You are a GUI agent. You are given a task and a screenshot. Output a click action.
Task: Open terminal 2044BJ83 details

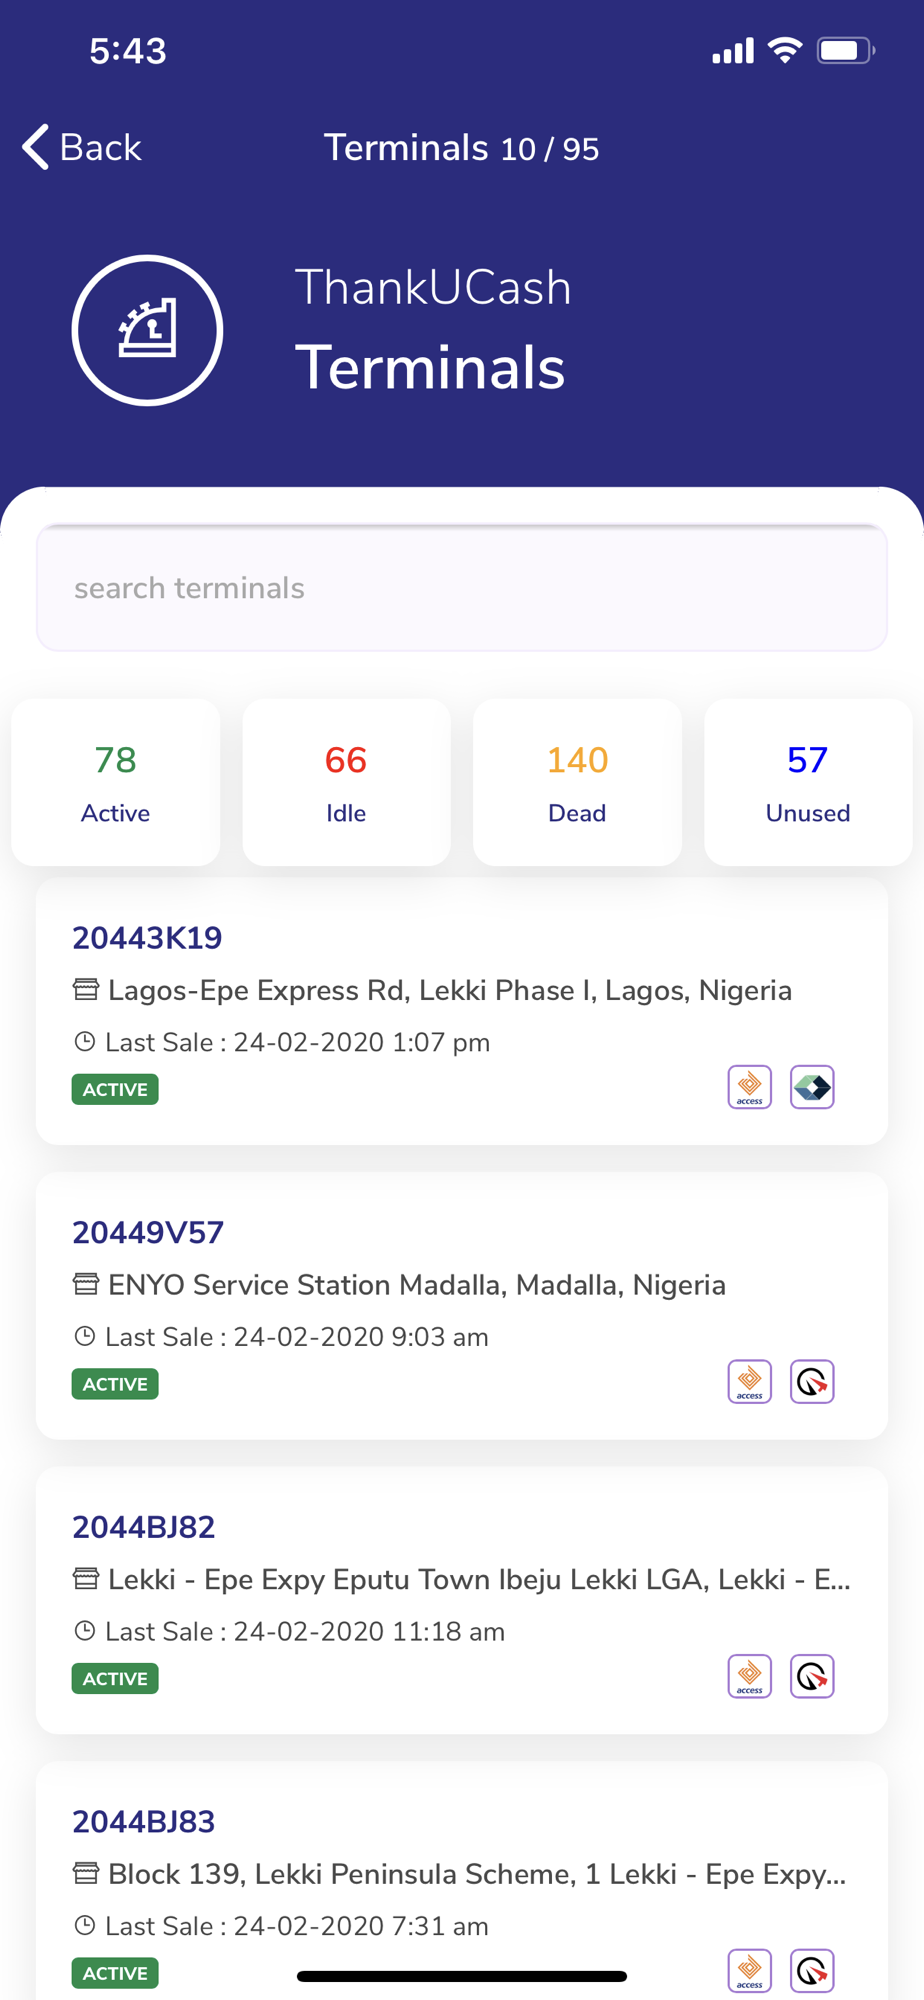point(462,1881)
